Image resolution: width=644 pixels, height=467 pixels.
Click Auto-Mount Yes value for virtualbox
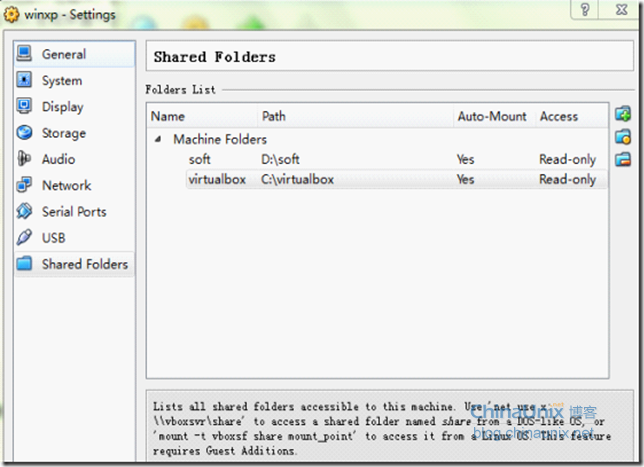pos(466,179)
